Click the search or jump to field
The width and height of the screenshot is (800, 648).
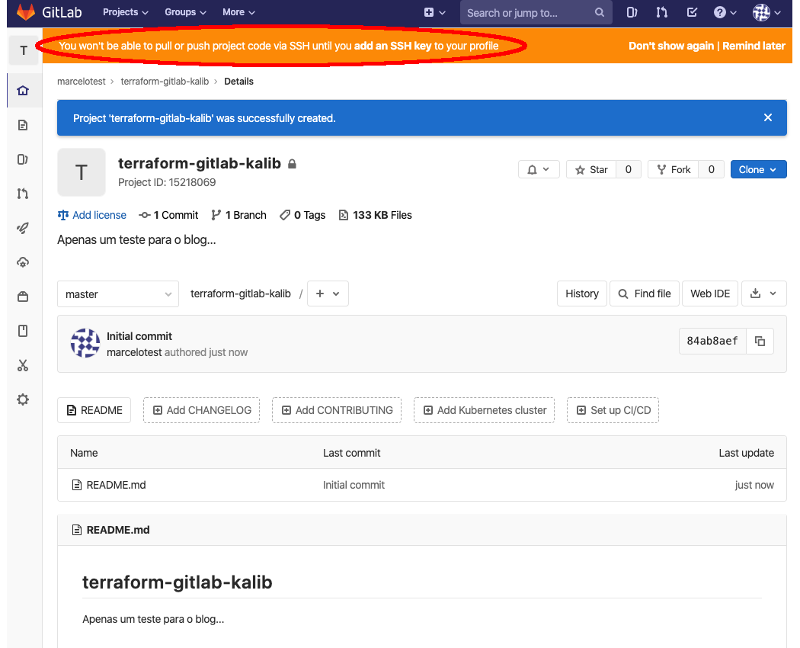point(530,13)
